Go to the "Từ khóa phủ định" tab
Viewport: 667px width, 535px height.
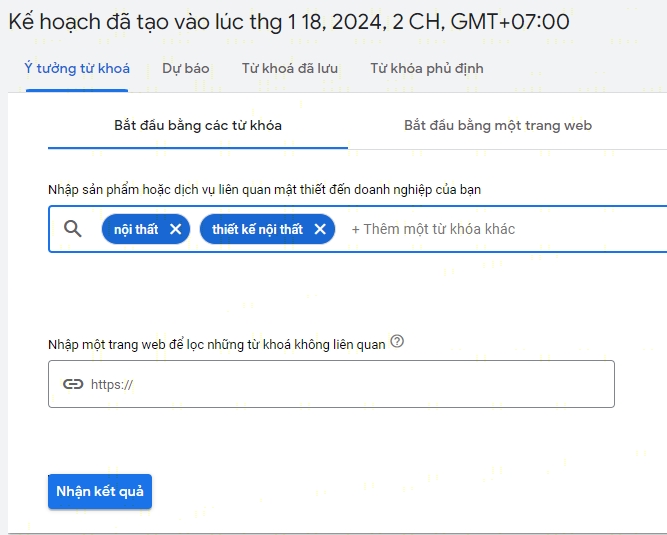coord(426,69)
